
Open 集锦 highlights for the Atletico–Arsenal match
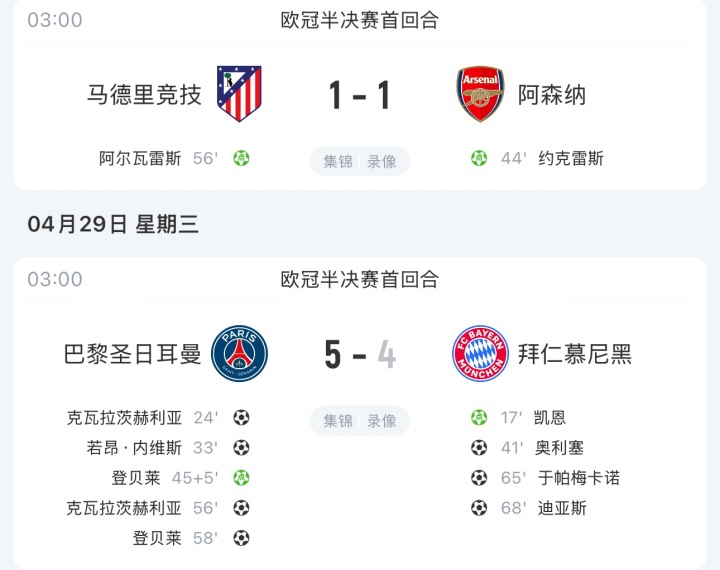tap(338, 161)
